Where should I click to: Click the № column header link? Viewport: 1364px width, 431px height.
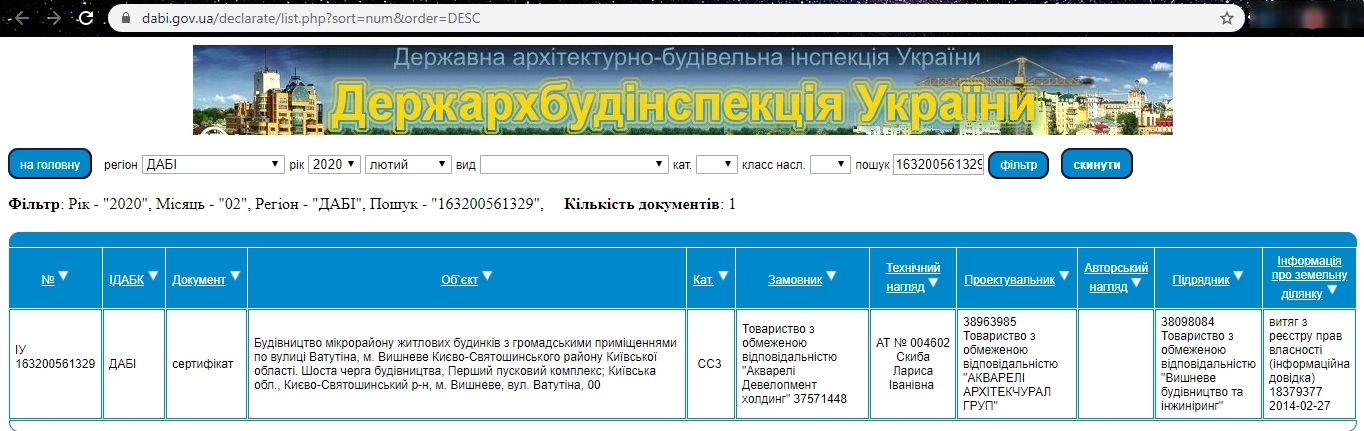(47, 280)
